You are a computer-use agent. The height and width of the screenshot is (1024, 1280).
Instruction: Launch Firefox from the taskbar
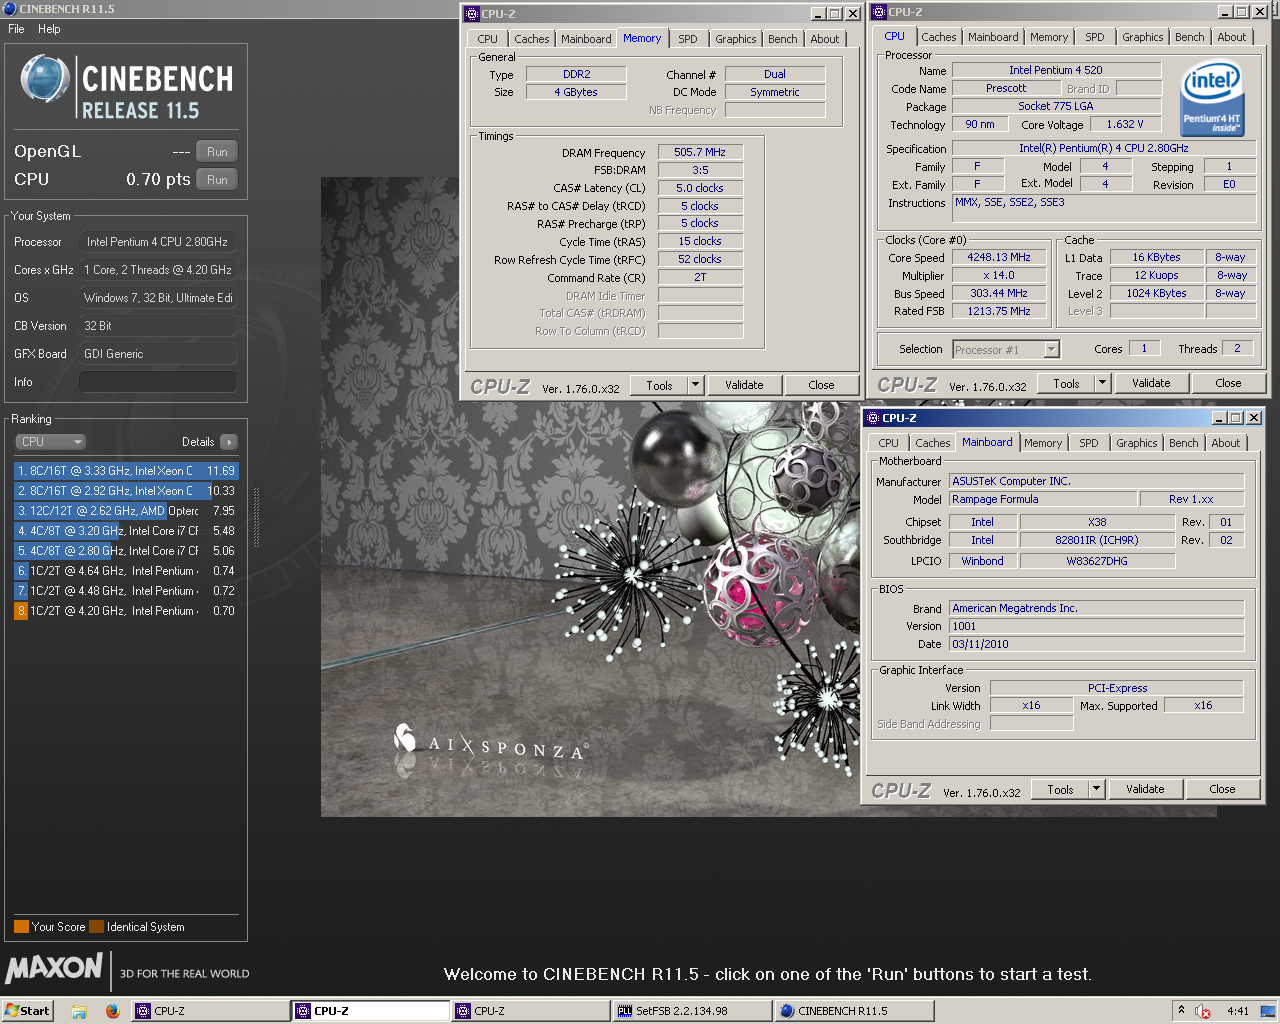tap(112, 1011)
